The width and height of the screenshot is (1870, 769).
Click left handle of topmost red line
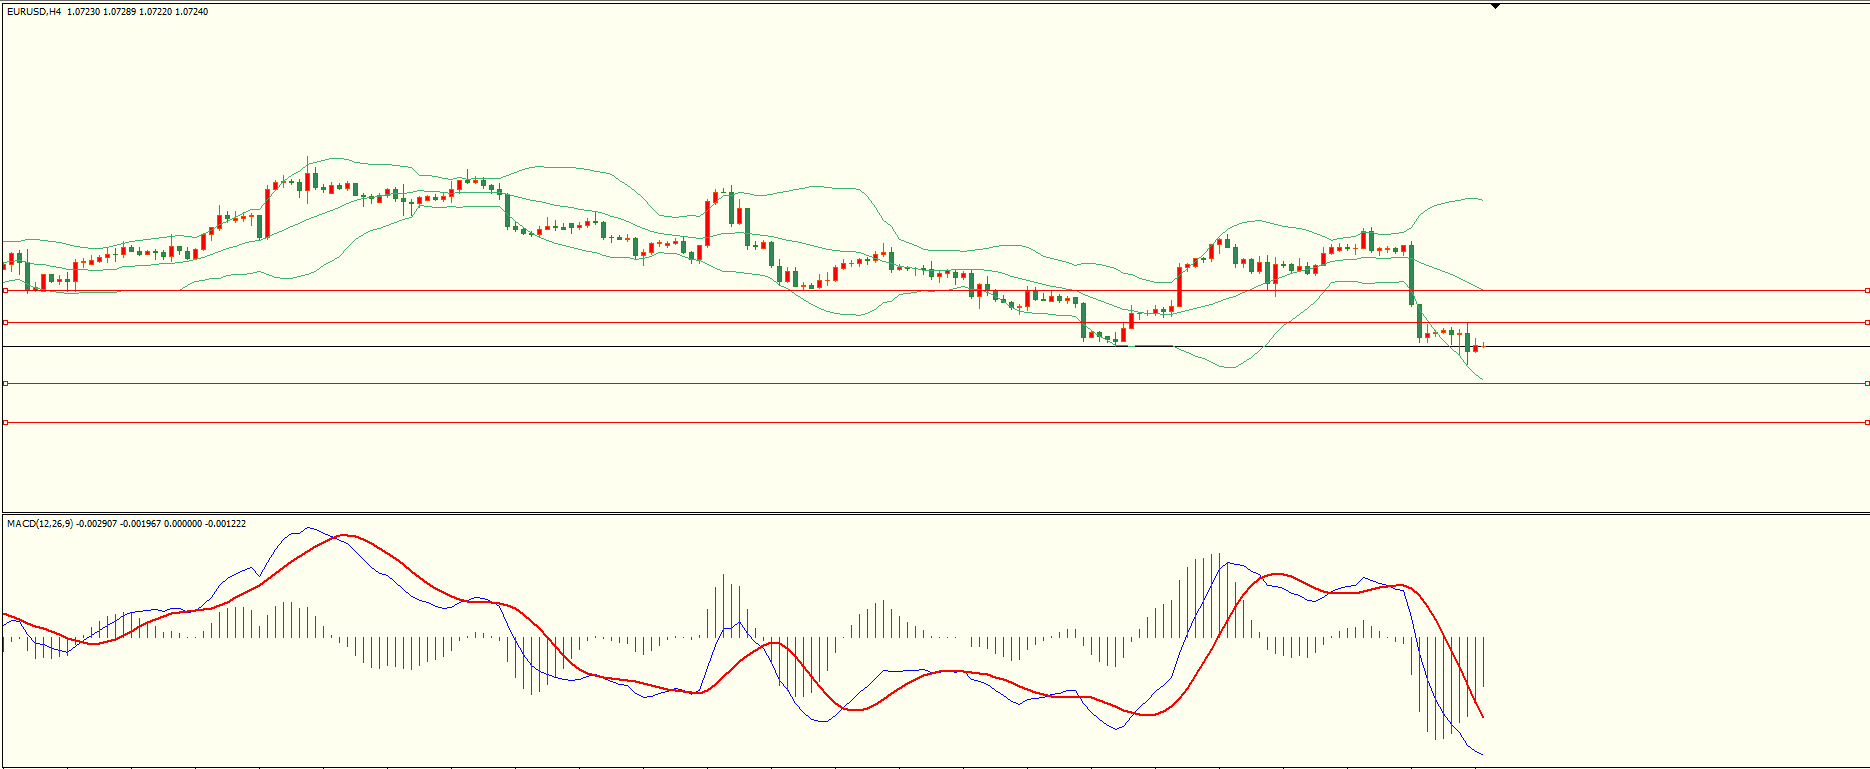point(6,291)
